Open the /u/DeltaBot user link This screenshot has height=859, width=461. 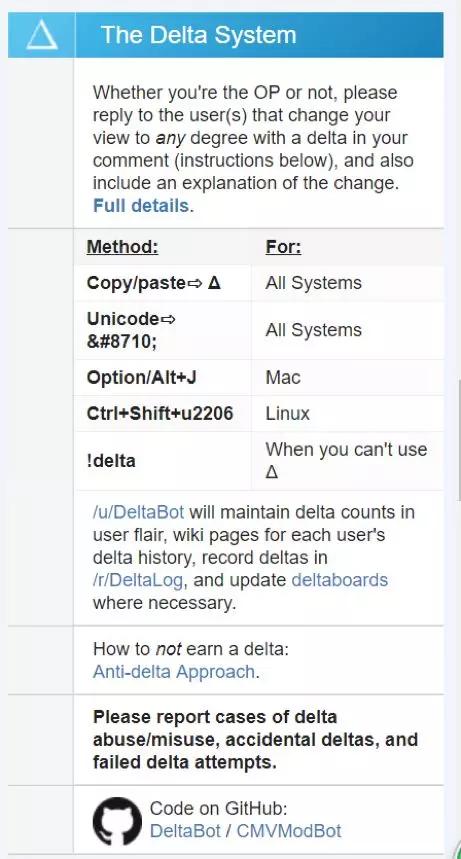point(139,512)
